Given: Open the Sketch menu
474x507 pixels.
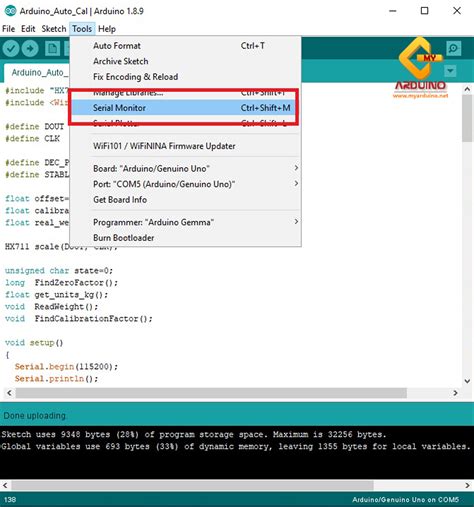Looking at the screenshot, I should [x=54, y=29].
